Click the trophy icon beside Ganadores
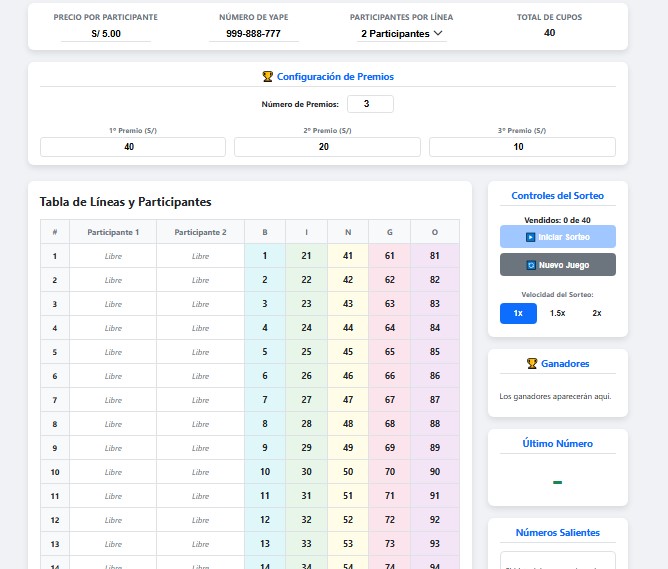The height and width of the screenshot is (569, 668). (x=532, y=364)
